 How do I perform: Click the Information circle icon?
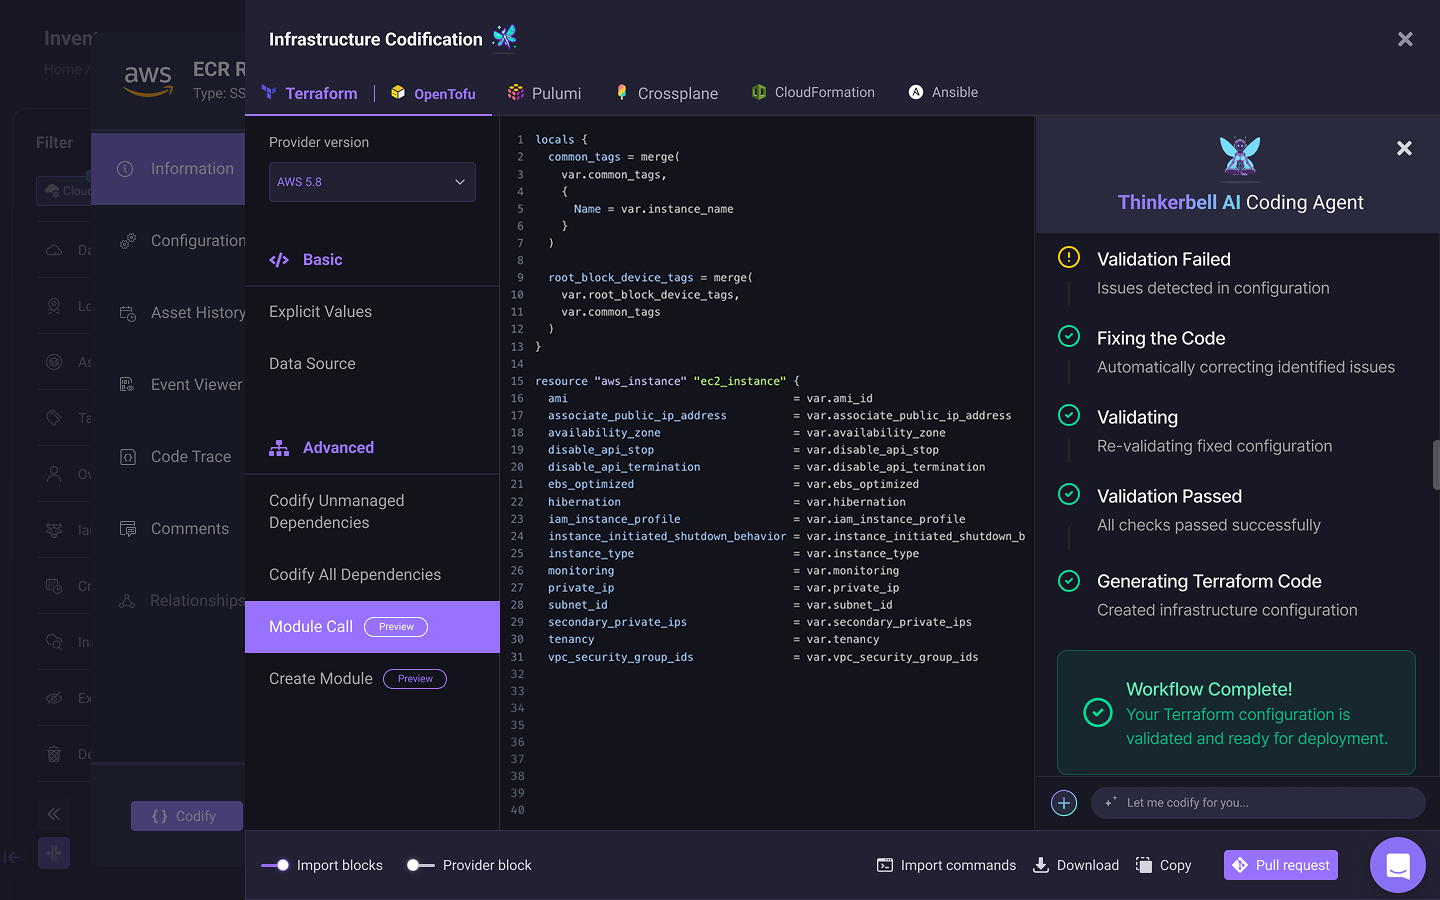(125, 169)
